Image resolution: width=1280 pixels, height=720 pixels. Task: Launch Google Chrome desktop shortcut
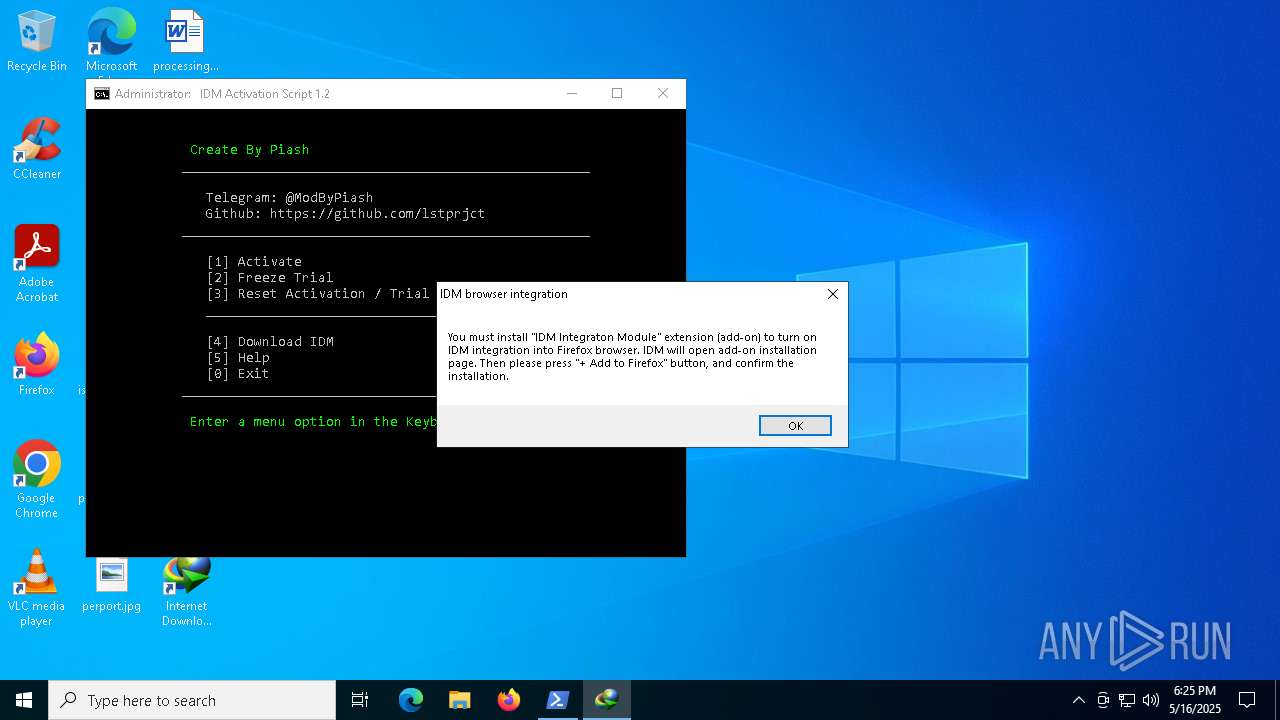[x=37, y=480]
